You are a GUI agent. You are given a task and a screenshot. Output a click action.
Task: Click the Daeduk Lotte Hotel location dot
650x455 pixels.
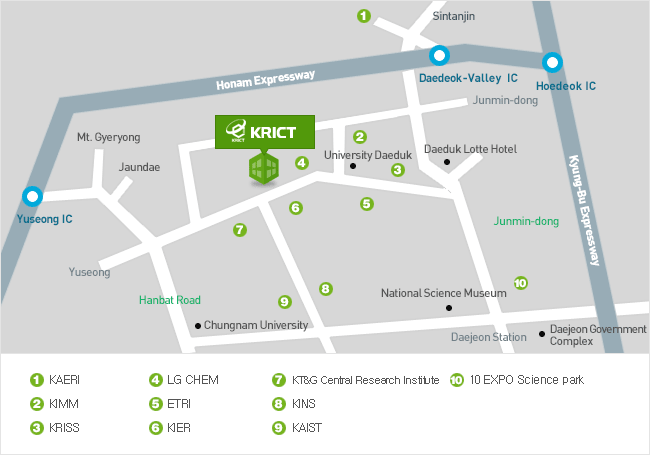[x=446, y=162]
